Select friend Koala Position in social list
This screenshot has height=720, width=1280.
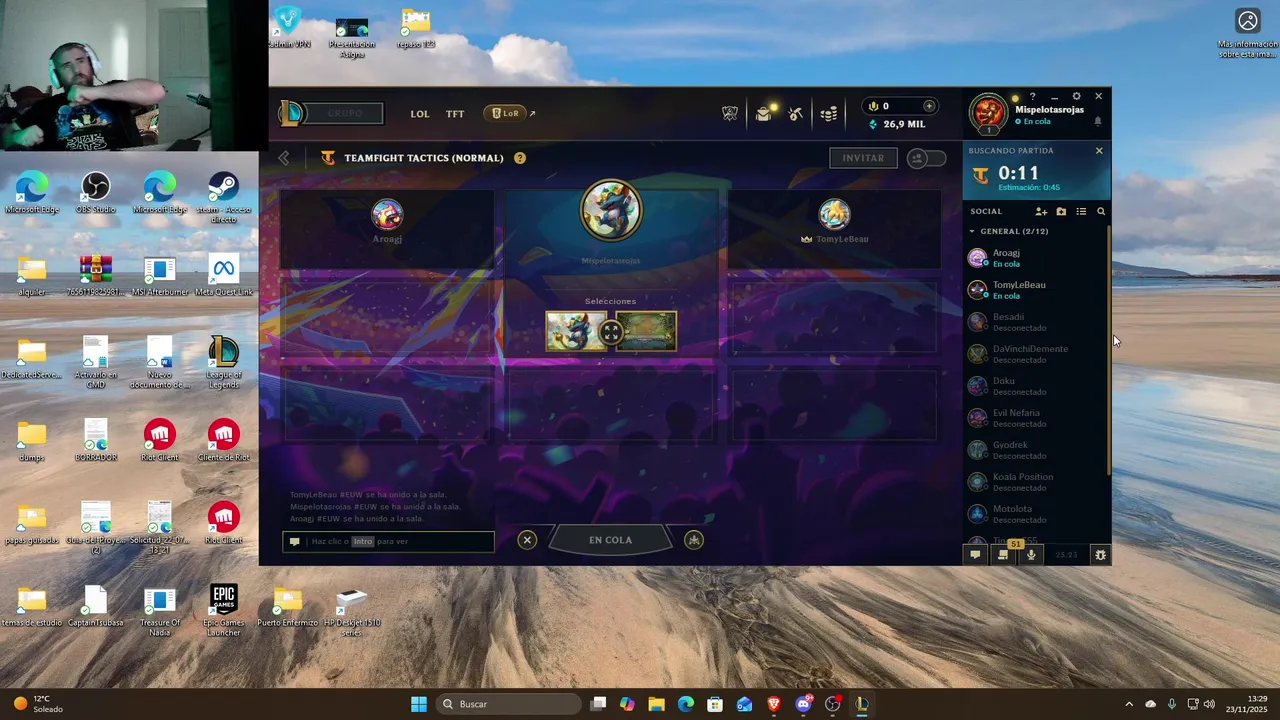click(x=1036, y=482)
